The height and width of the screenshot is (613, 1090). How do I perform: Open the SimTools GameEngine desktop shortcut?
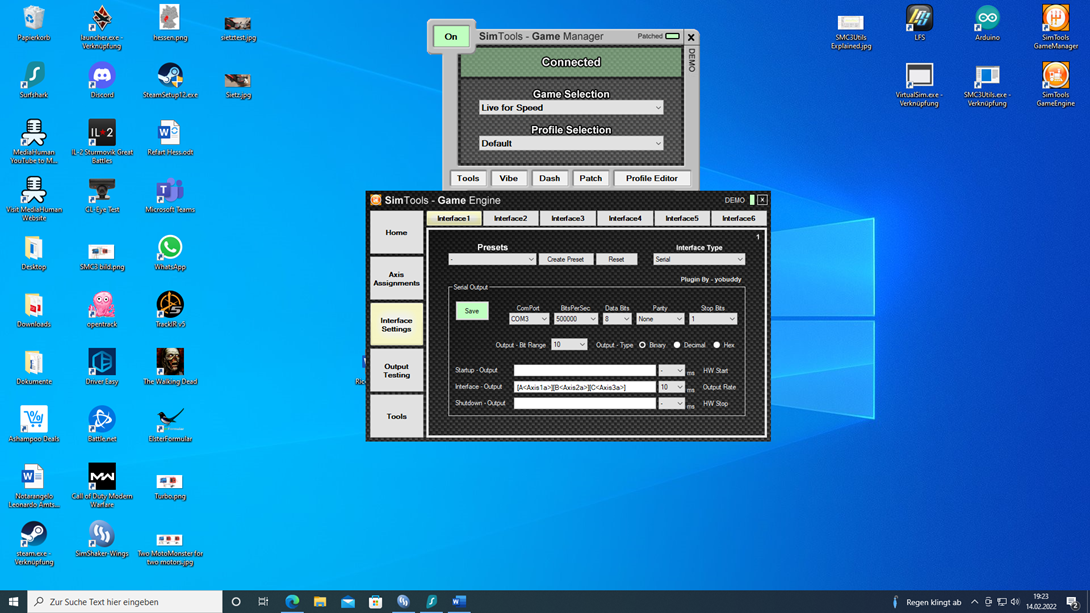tap(1055, 84)
